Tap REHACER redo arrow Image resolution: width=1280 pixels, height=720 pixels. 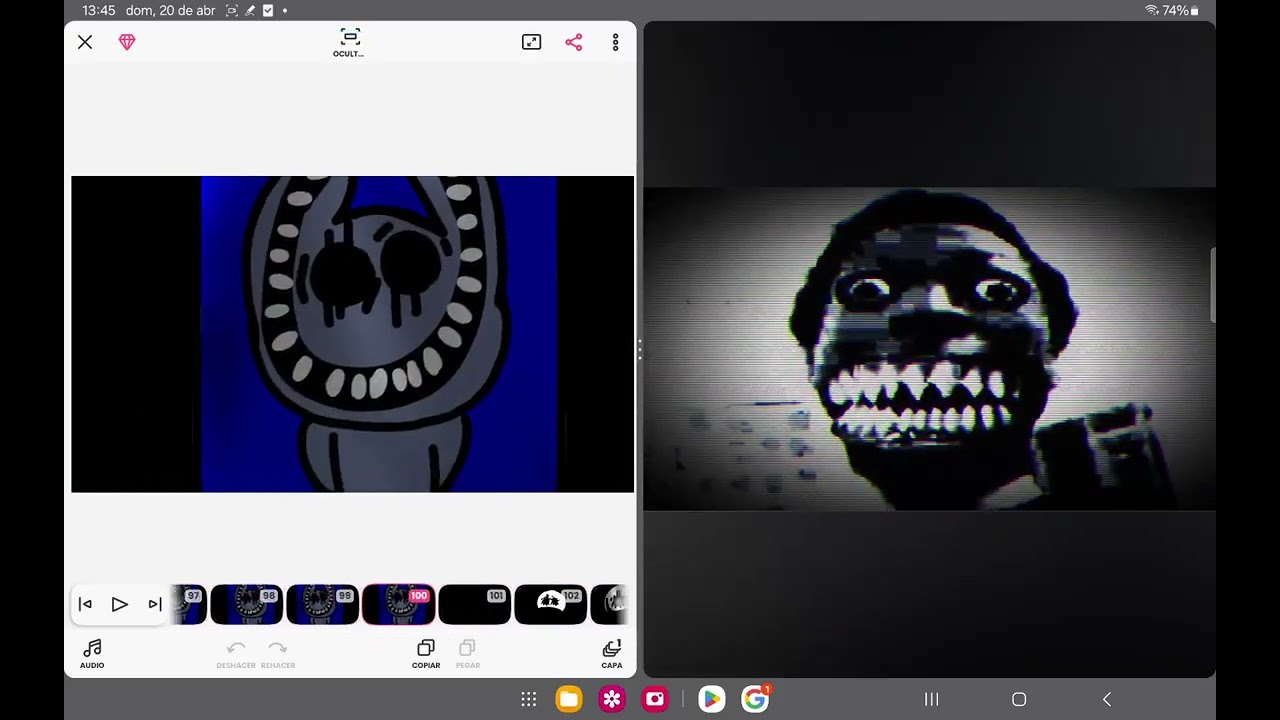pos(278,655)
